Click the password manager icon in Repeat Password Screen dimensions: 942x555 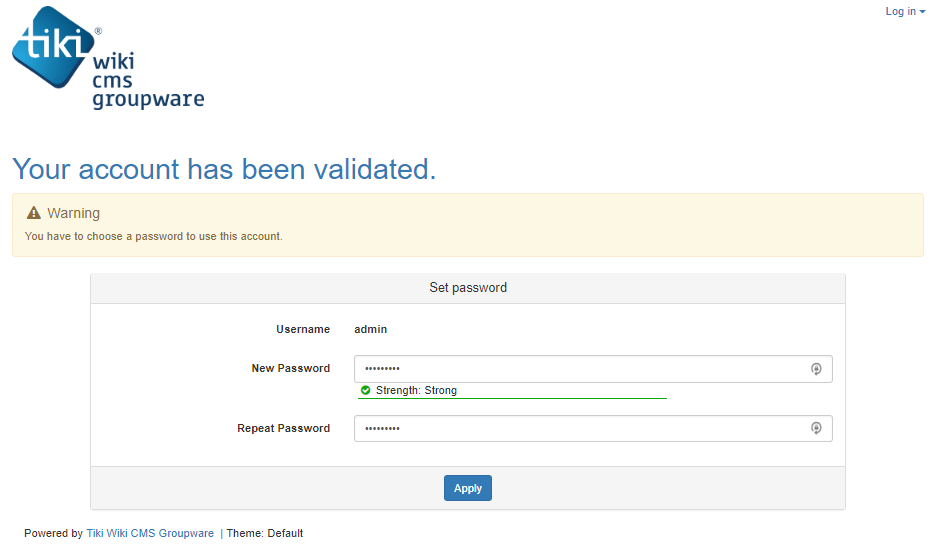point(816,429)
